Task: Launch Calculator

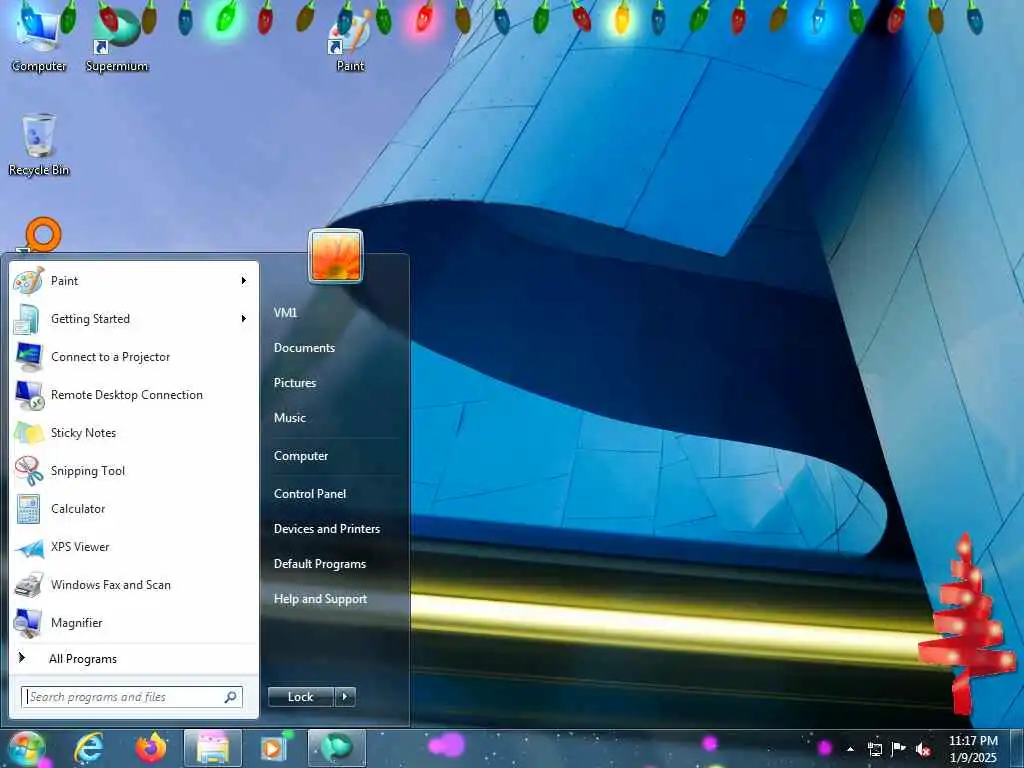Action: [135, 509]
